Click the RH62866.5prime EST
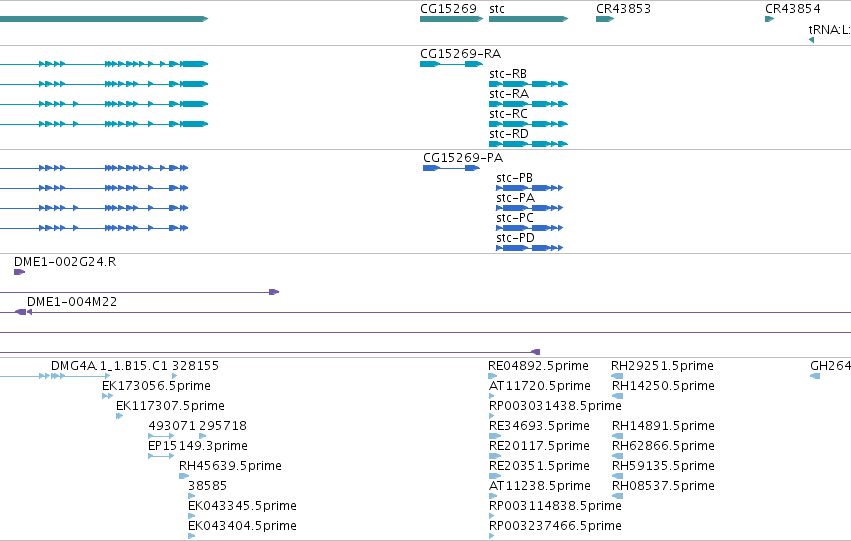The image size is (851, 541). point(618,456)
